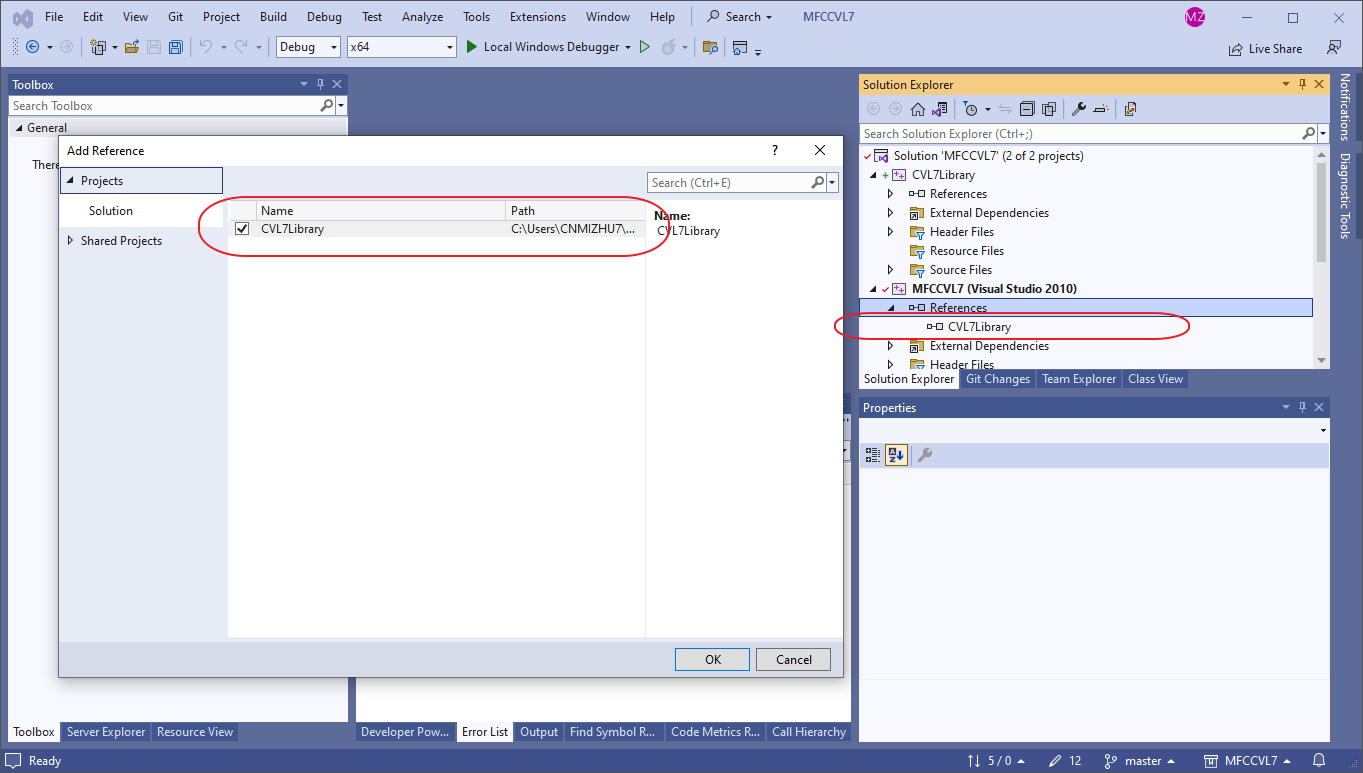Click OK in Add Reference dialog

712,659
